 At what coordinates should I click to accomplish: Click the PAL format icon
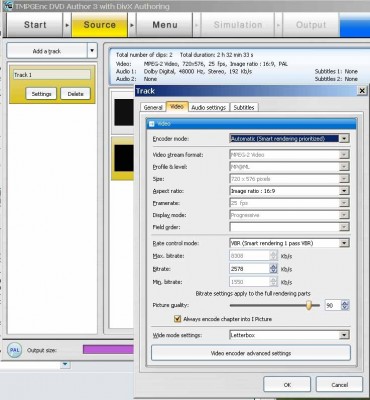coord(14,350)
